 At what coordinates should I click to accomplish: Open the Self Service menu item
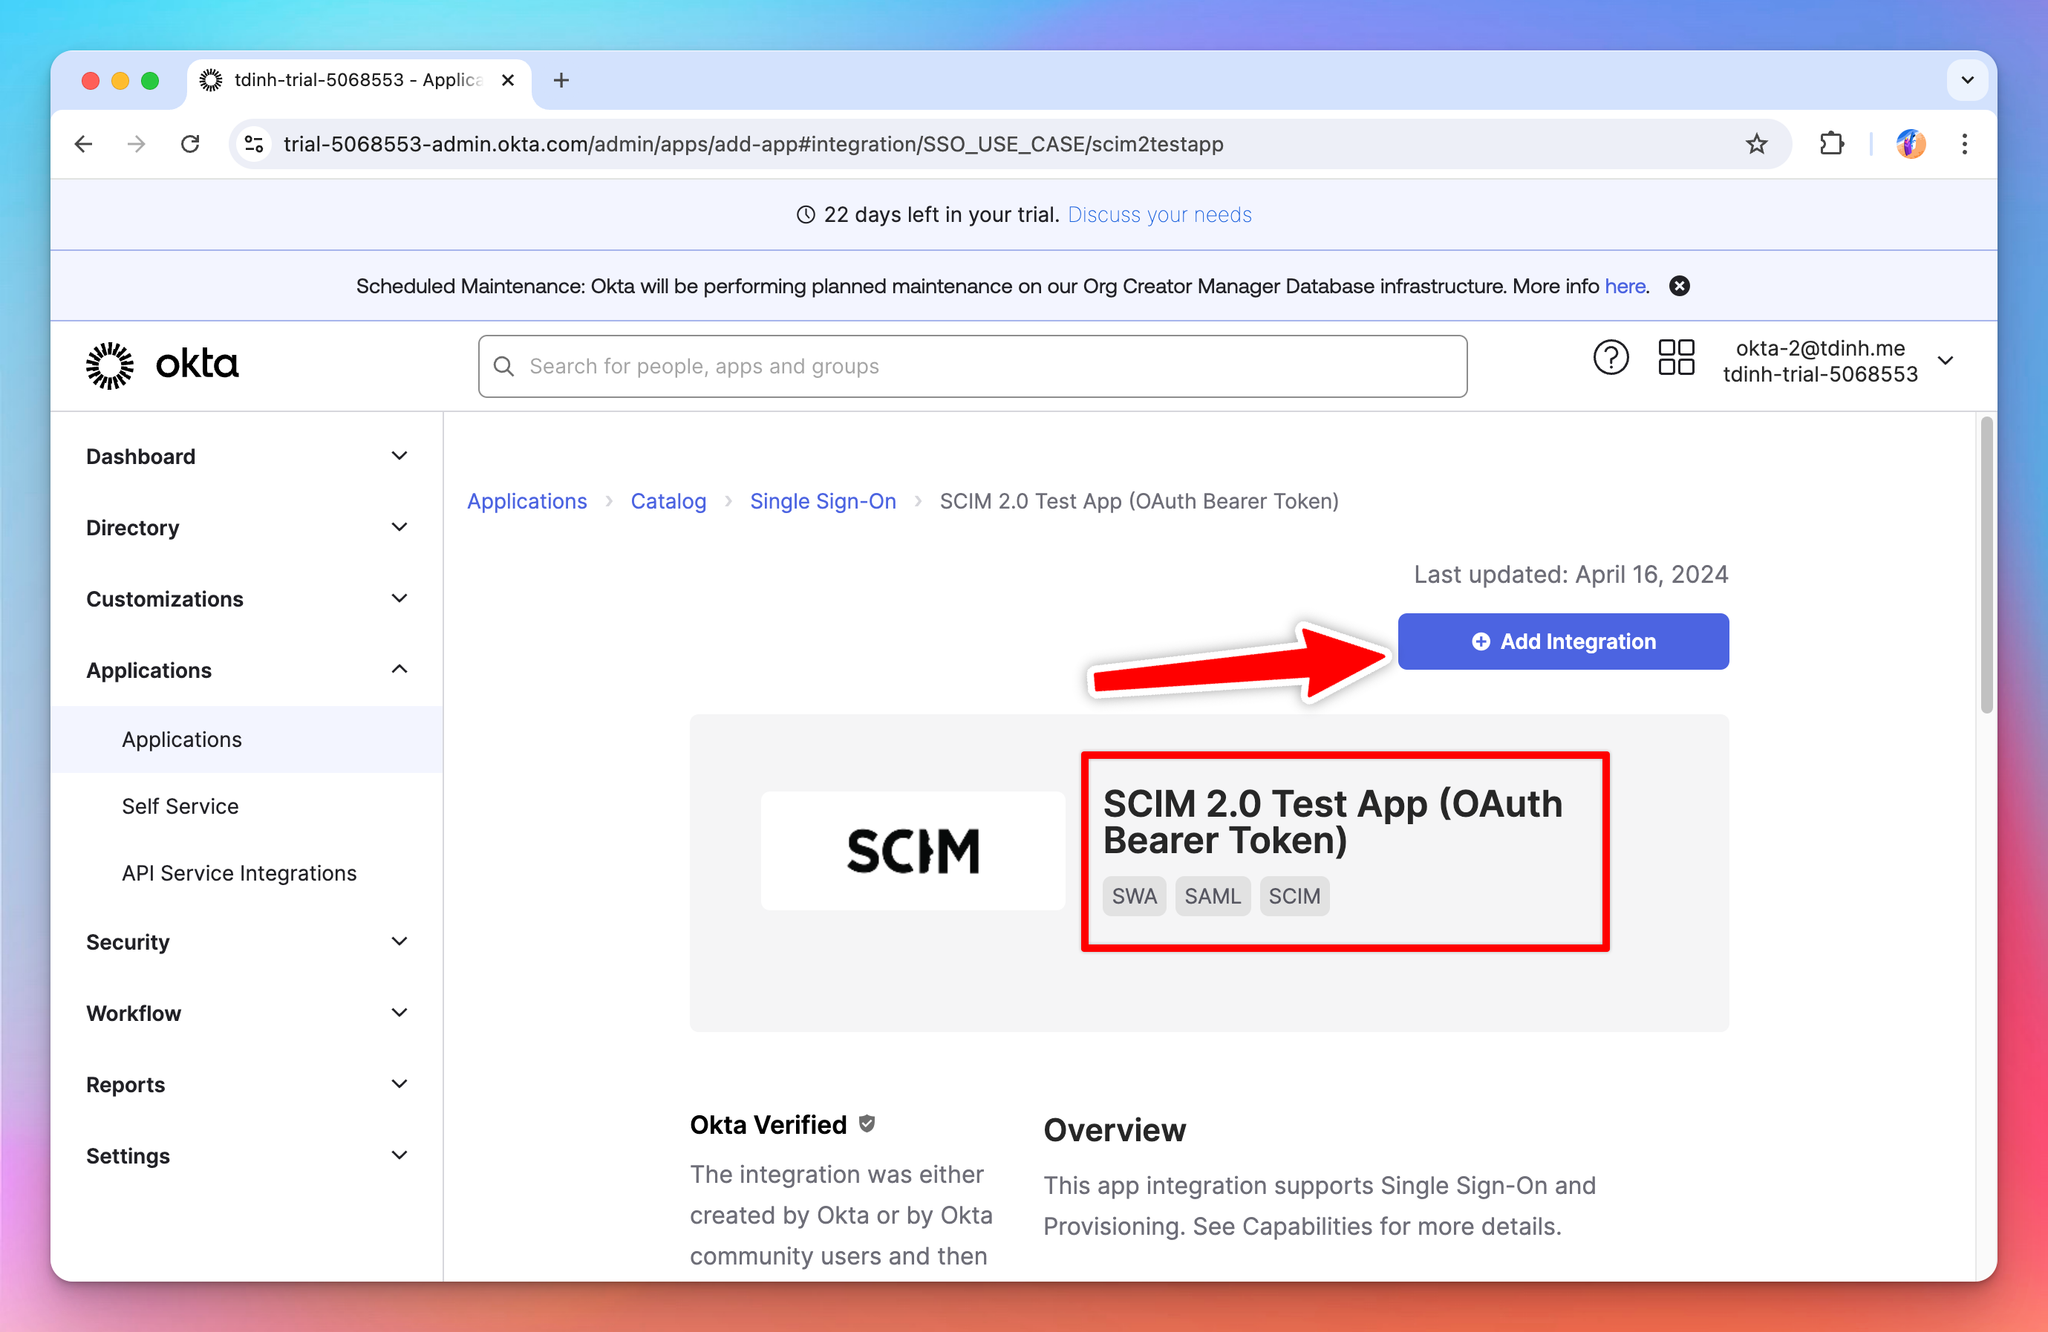point(180,806)
